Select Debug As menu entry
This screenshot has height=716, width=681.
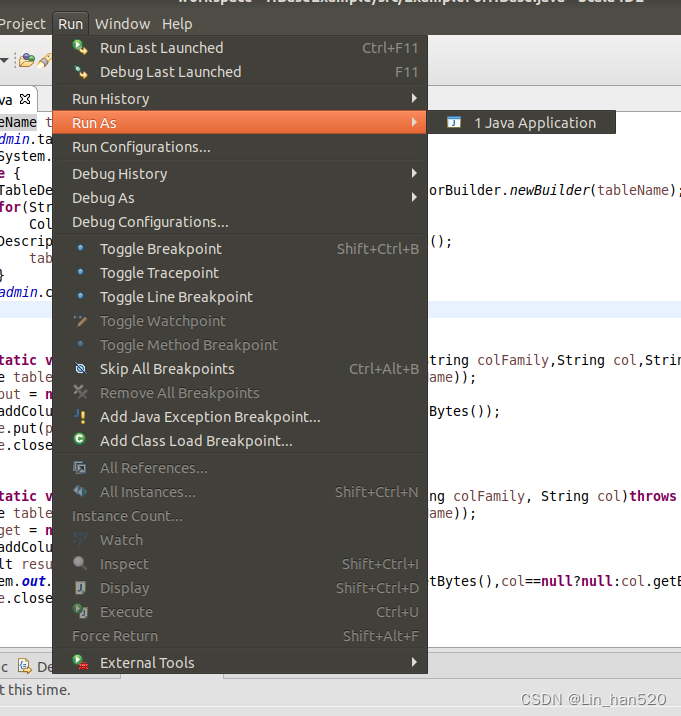pos(240,198)
